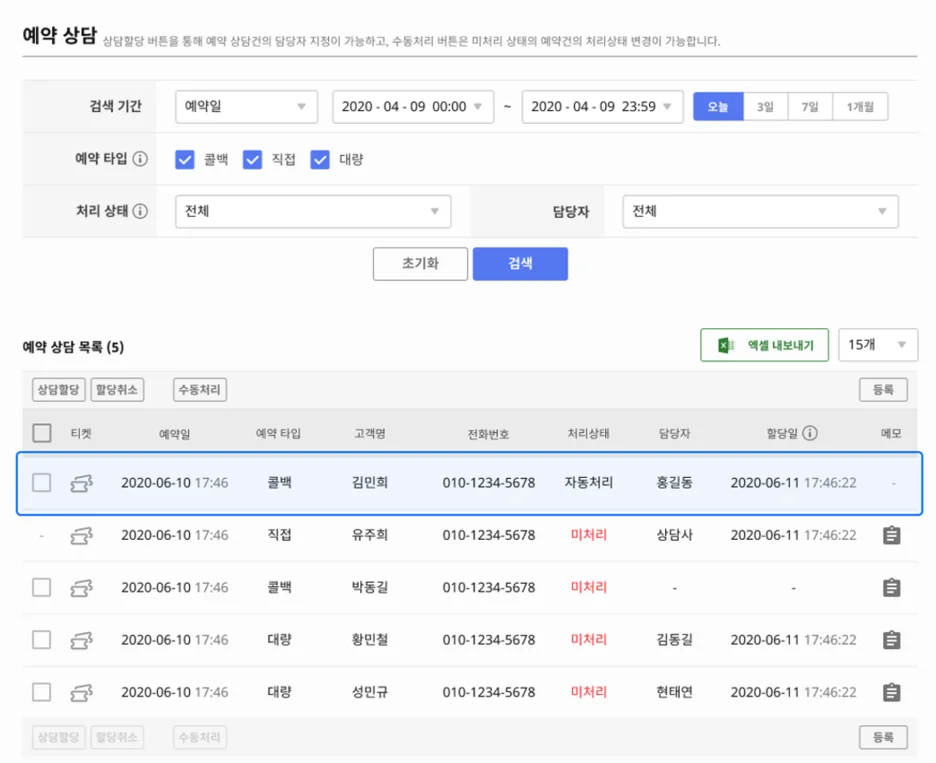Open the 담당자 dropdown

tap(760, 211)
